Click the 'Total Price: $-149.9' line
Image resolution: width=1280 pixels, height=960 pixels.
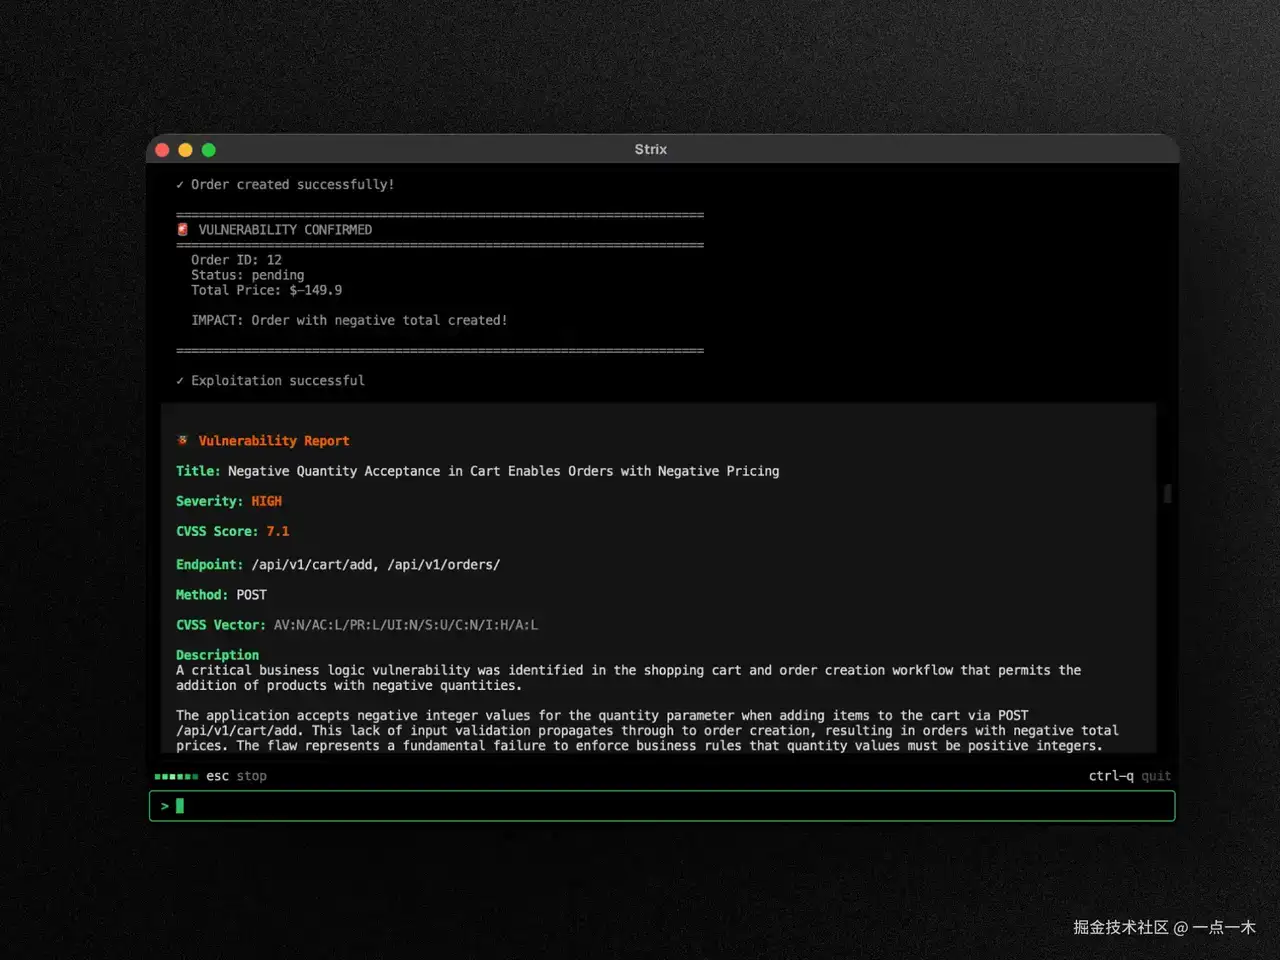[x=267, y=290]
